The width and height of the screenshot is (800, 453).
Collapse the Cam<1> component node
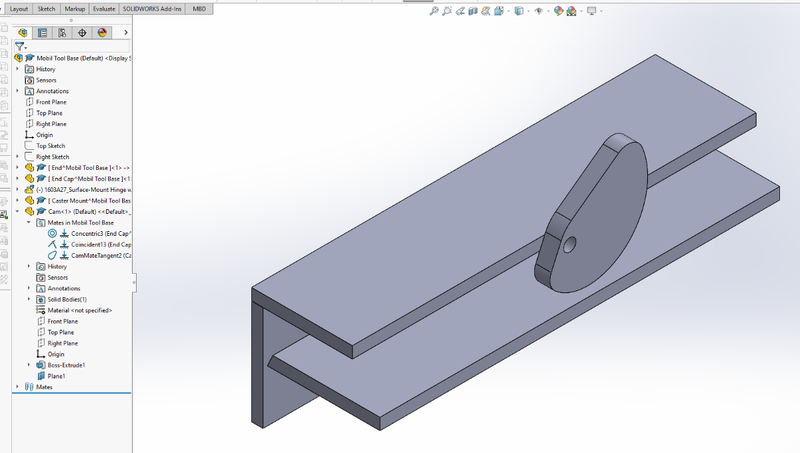tap(17, 211)
